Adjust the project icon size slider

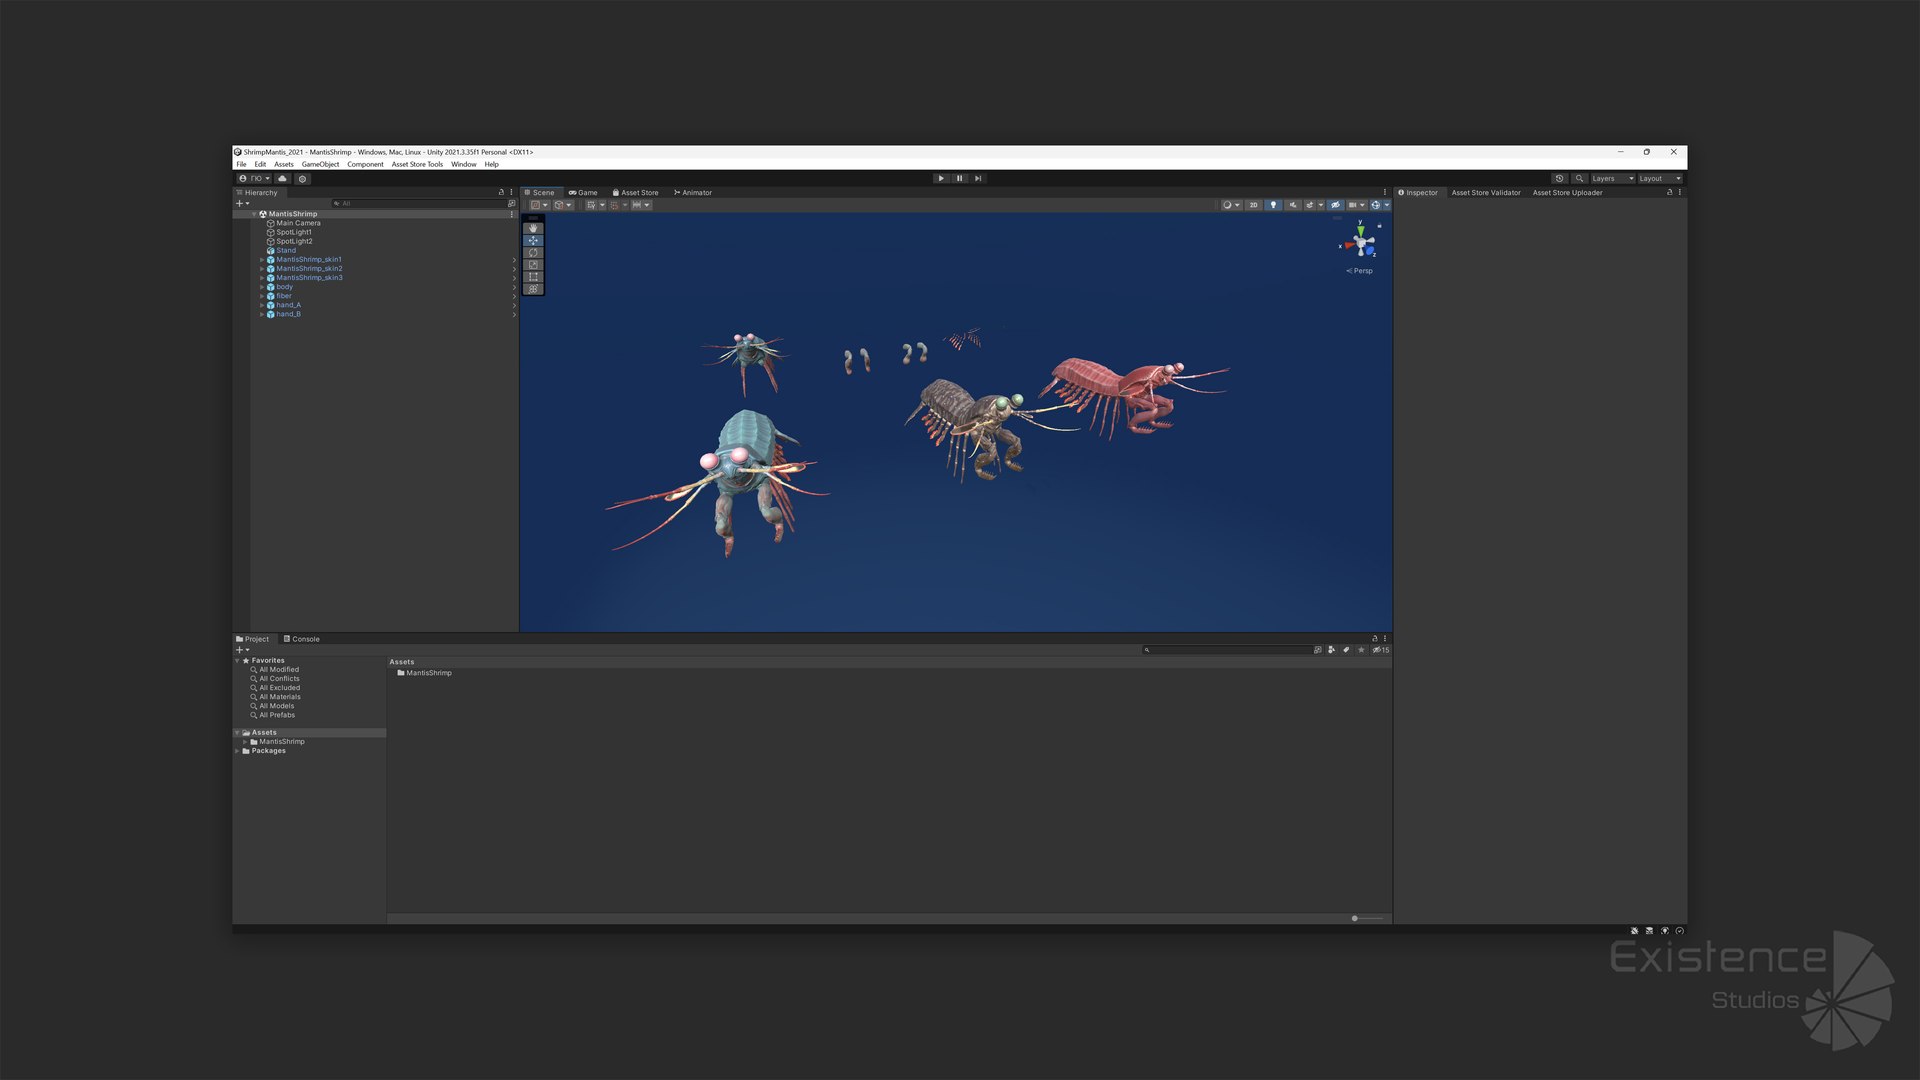pyautogui.click(x=1356, y=918)
